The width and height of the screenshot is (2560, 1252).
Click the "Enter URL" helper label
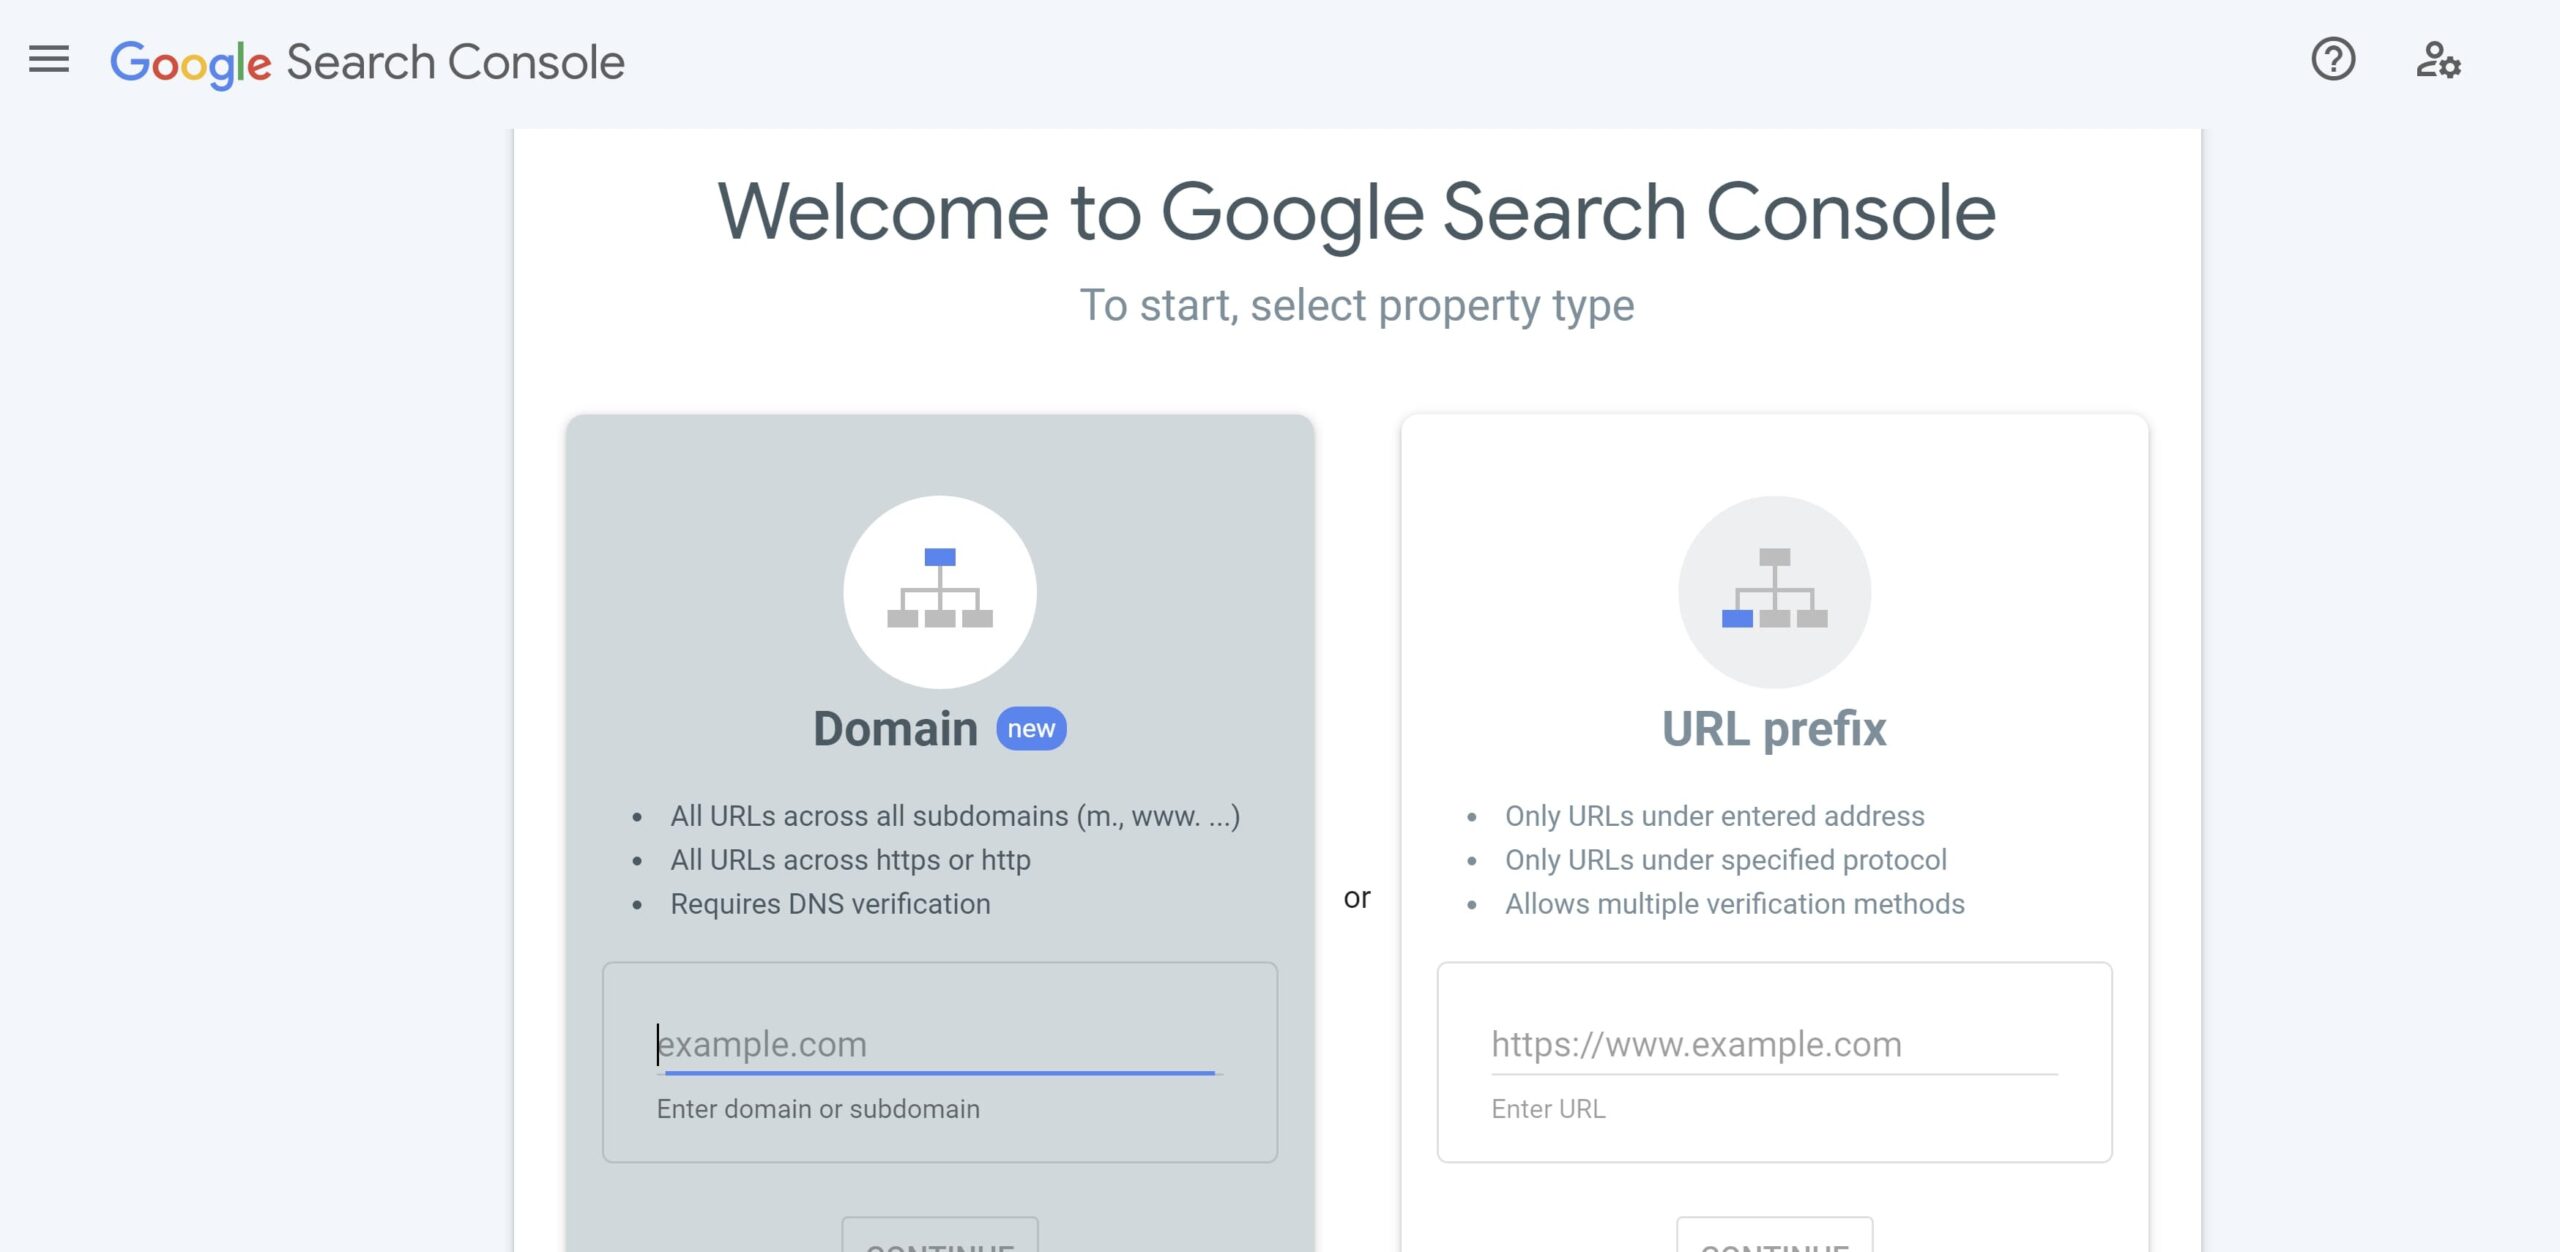click(x=1548, y=1109)
